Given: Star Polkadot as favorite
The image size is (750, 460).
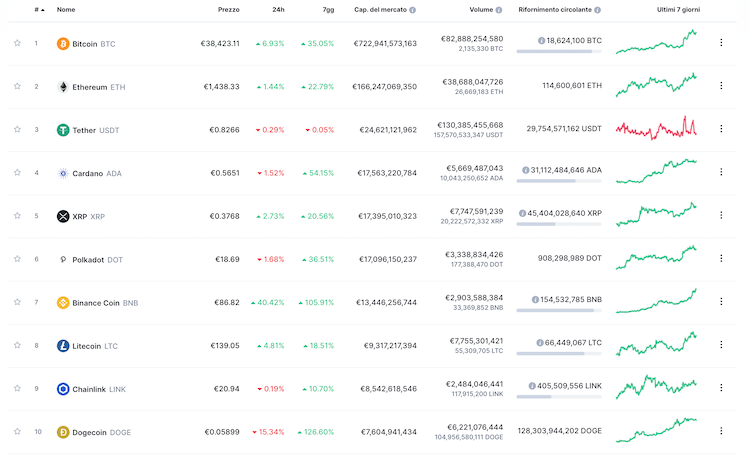Looking at the screenshot, I should coord(17,259).
